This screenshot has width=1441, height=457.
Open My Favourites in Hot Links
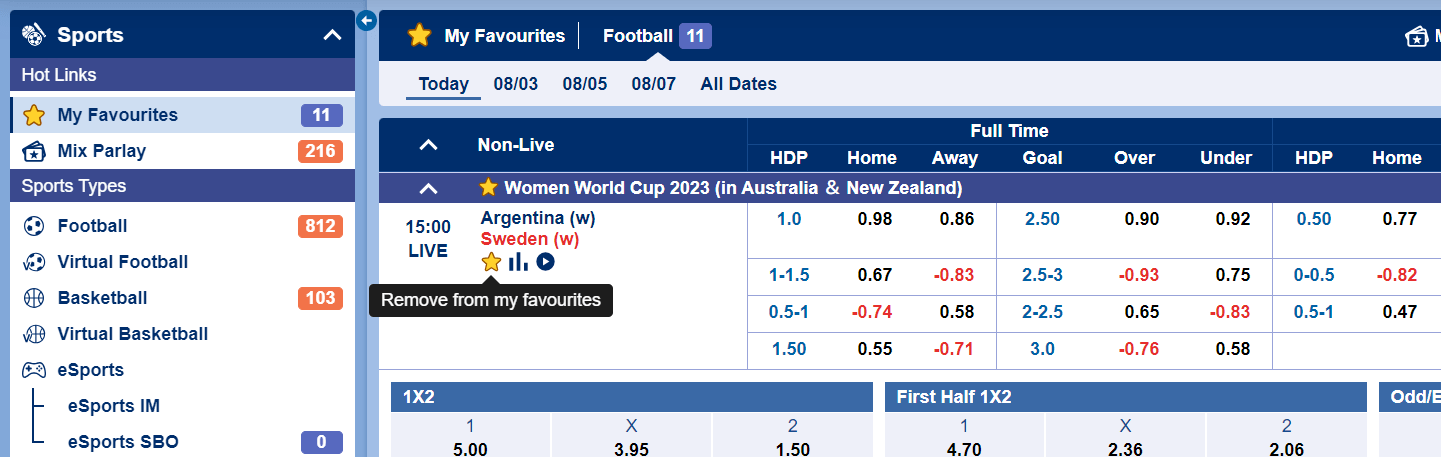pos(117,115)
